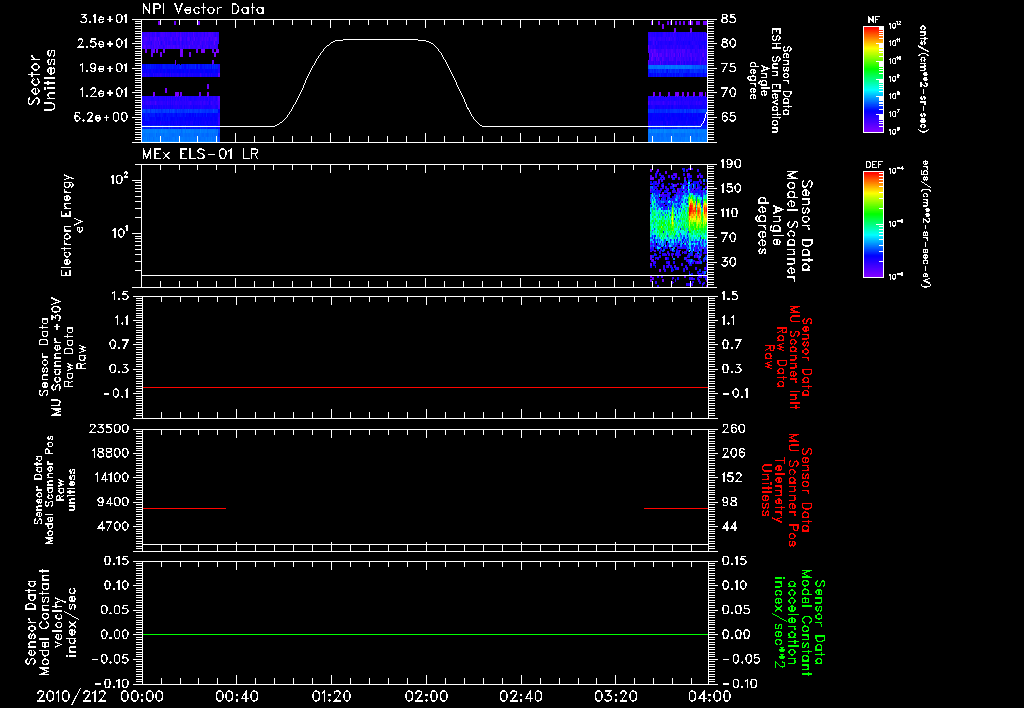The width and height of the screenshot is (1024, 708).
Task: Click the "DEF" label above the color bar
Action: tap(874, 165)
